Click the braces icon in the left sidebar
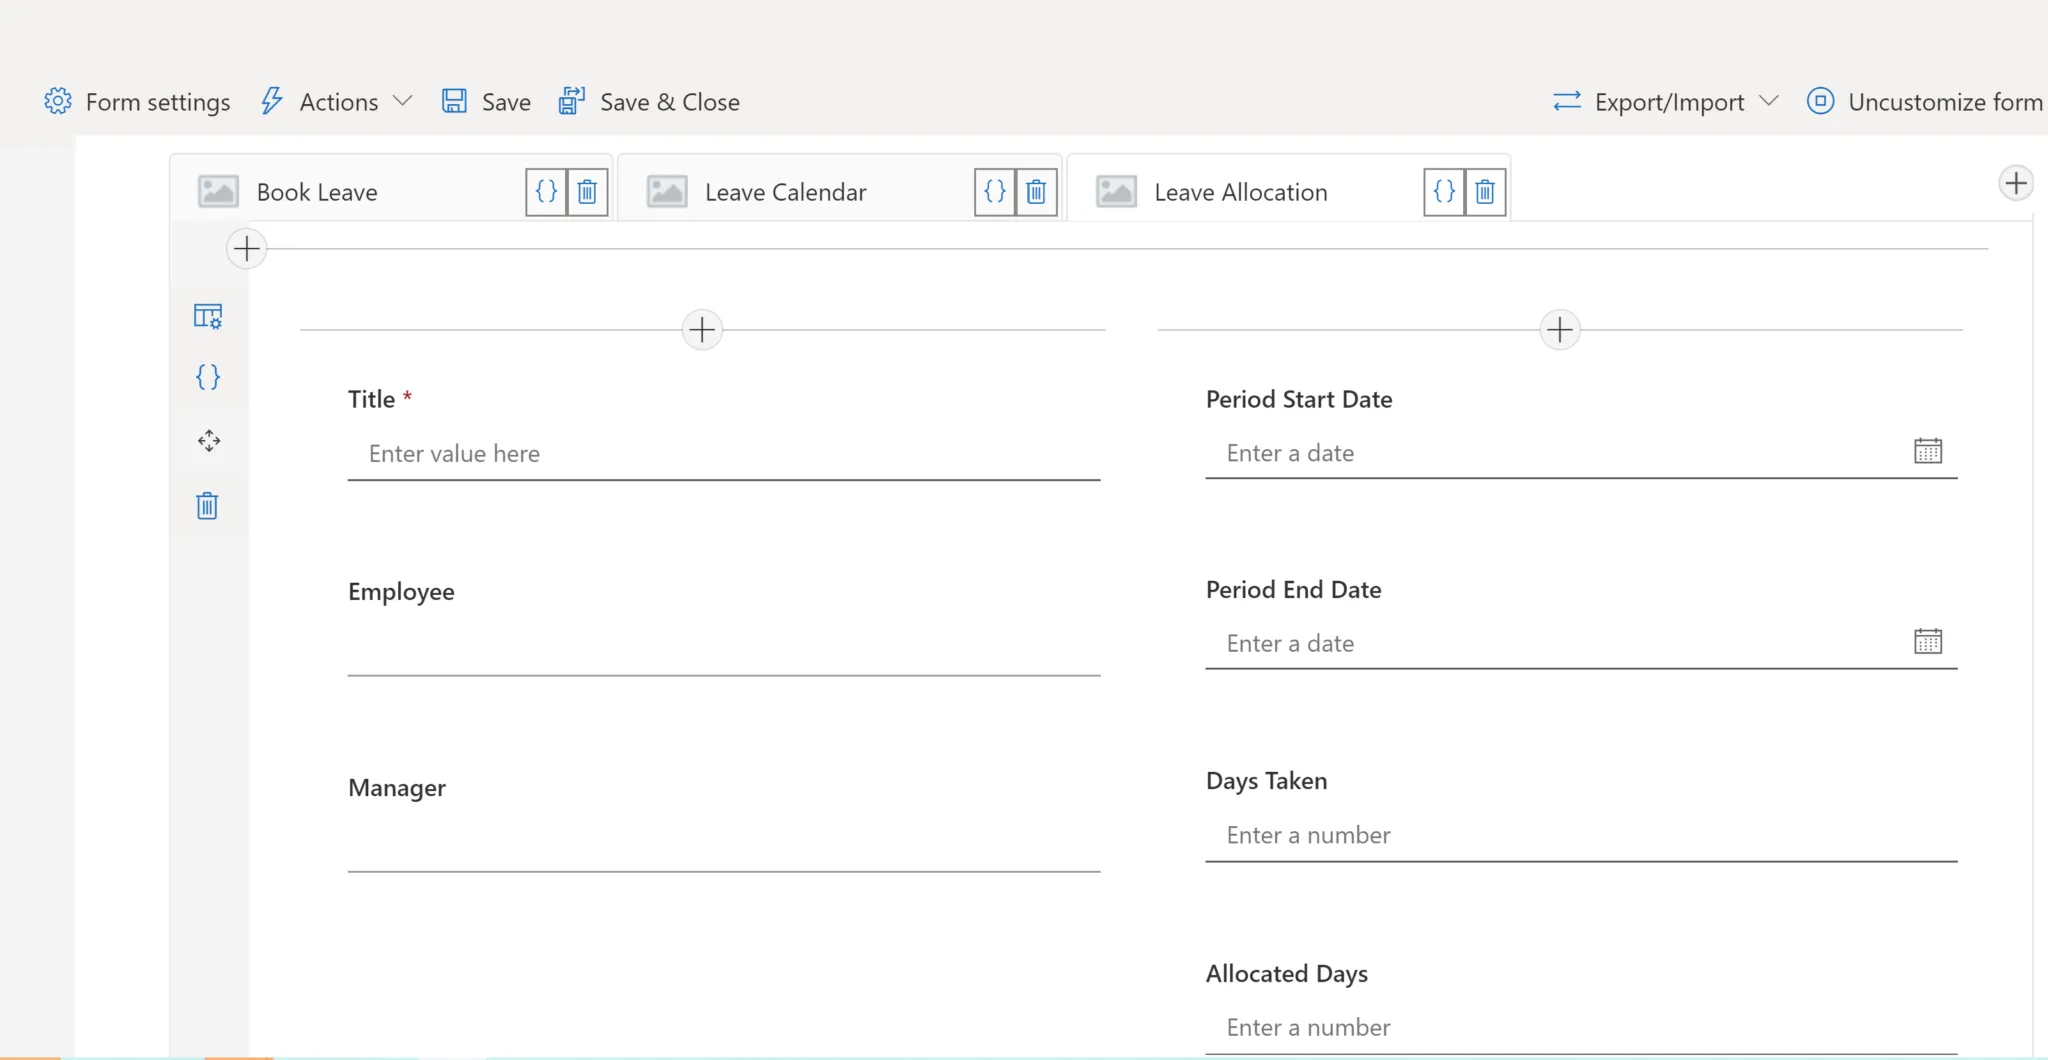 tap(208, 377)
